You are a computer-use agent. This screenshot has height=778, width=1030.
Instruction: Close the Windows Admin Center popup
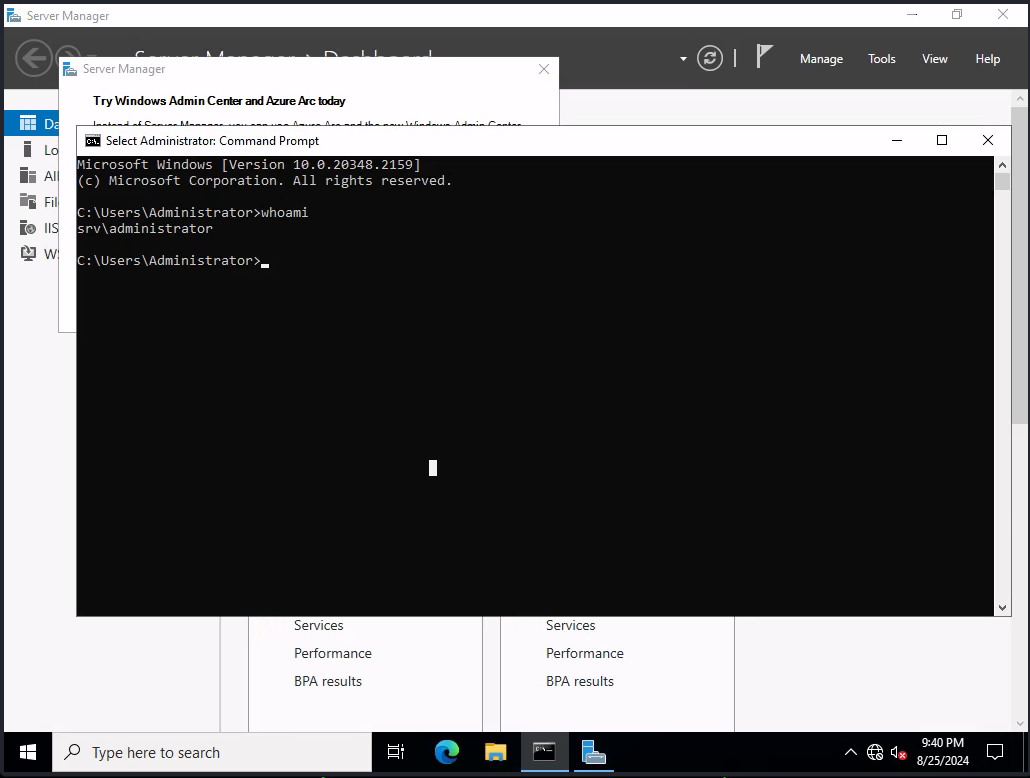pos(544,69)
